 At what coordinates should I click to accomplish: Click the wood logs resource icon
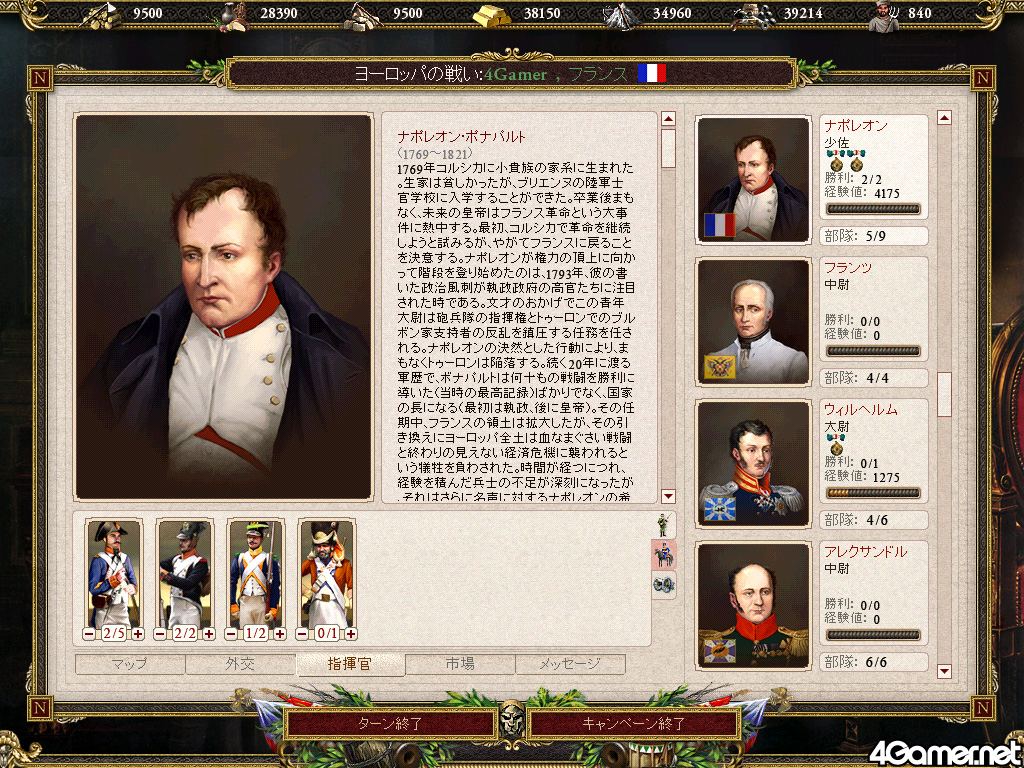coord(103,15)
